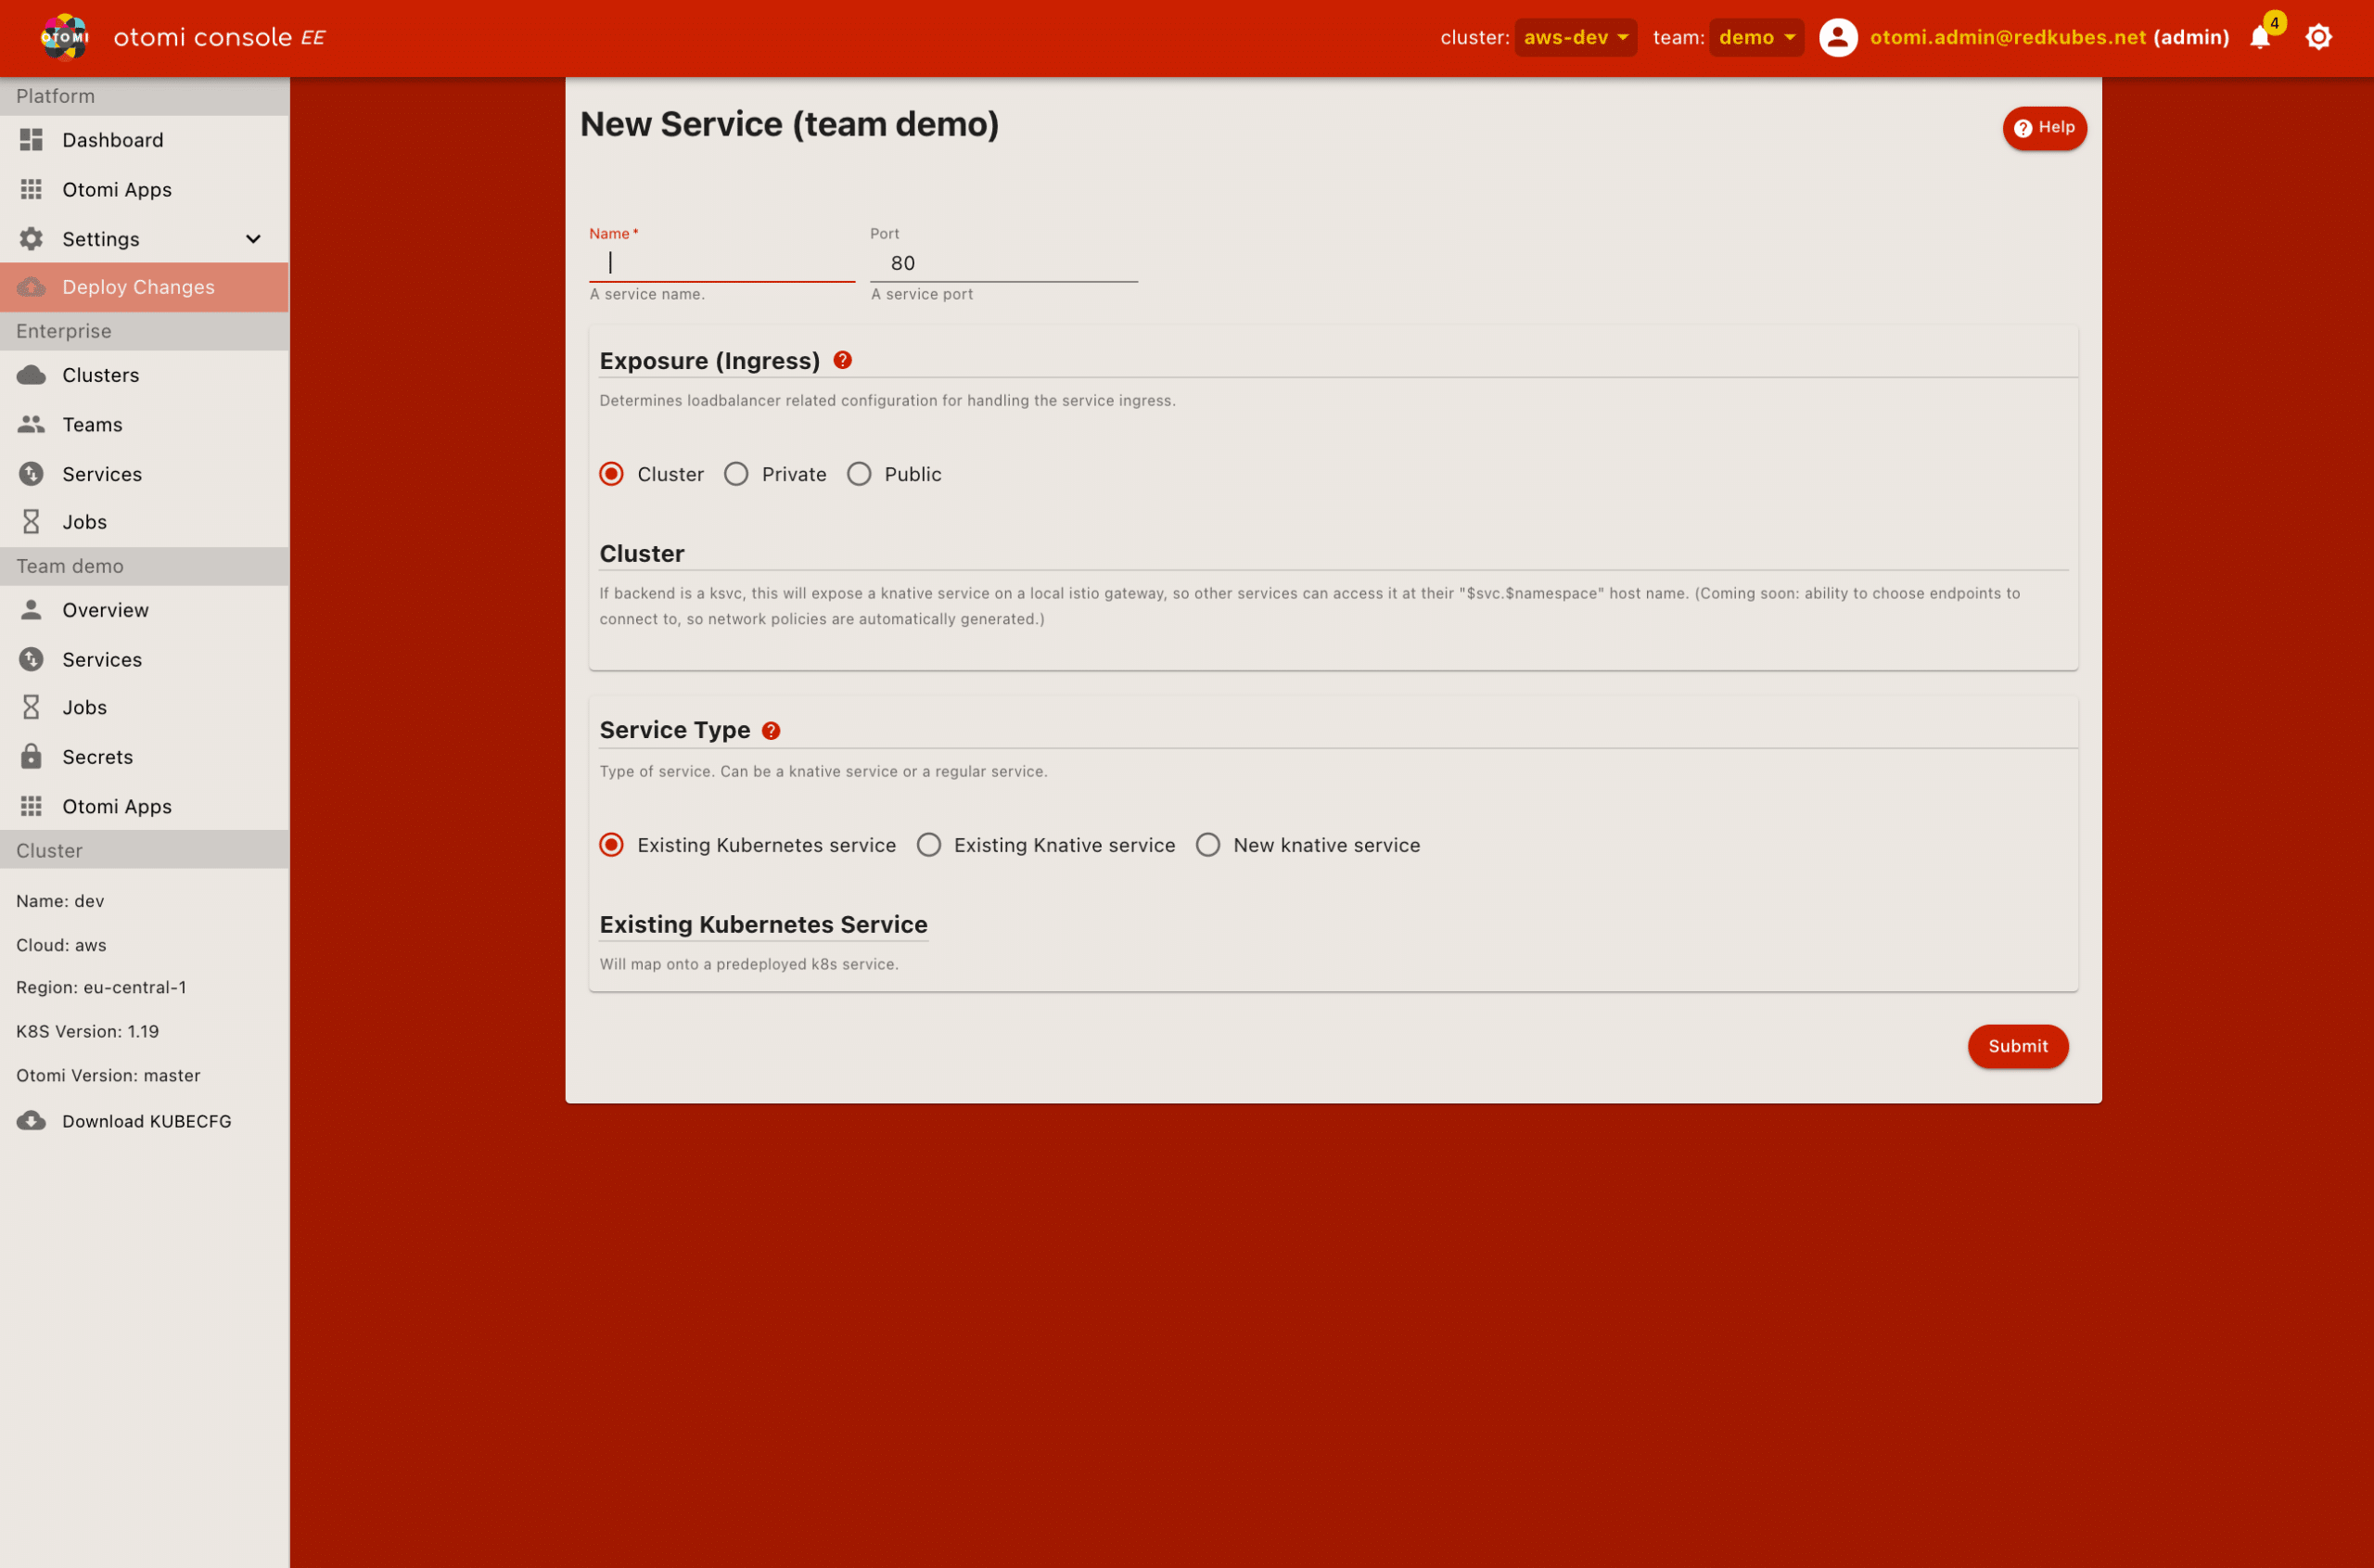This screenshot has width=2374, height=1568.
Task: Open the Teams page
Action: (91, 424)
